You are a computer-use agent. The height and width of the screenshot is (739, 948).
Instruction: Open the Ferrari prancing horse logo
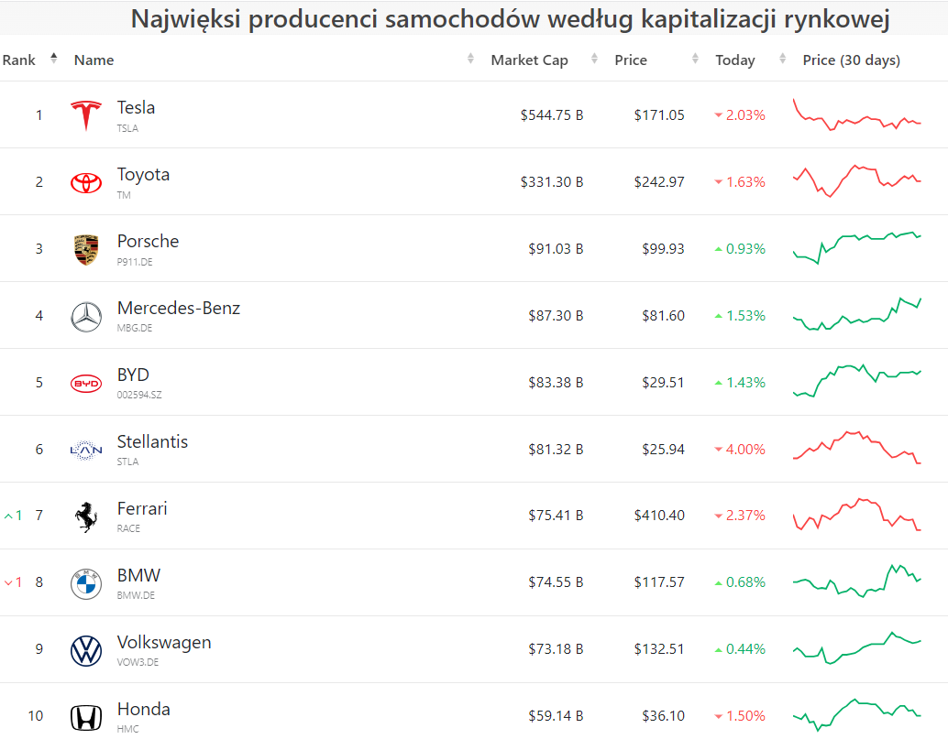[x=86, y=516]
